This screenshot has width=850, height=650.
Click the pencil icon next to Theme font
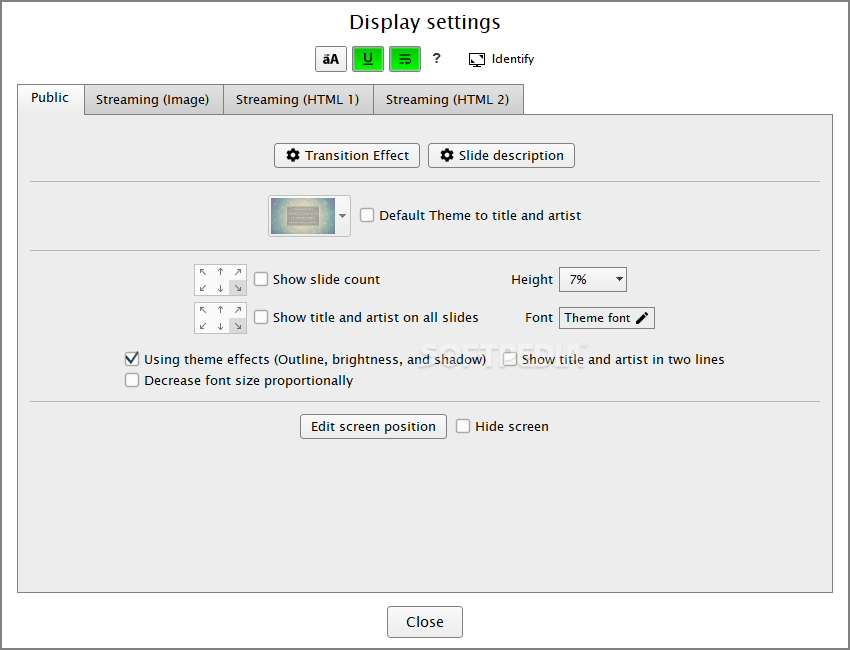[x=642, y=318]
